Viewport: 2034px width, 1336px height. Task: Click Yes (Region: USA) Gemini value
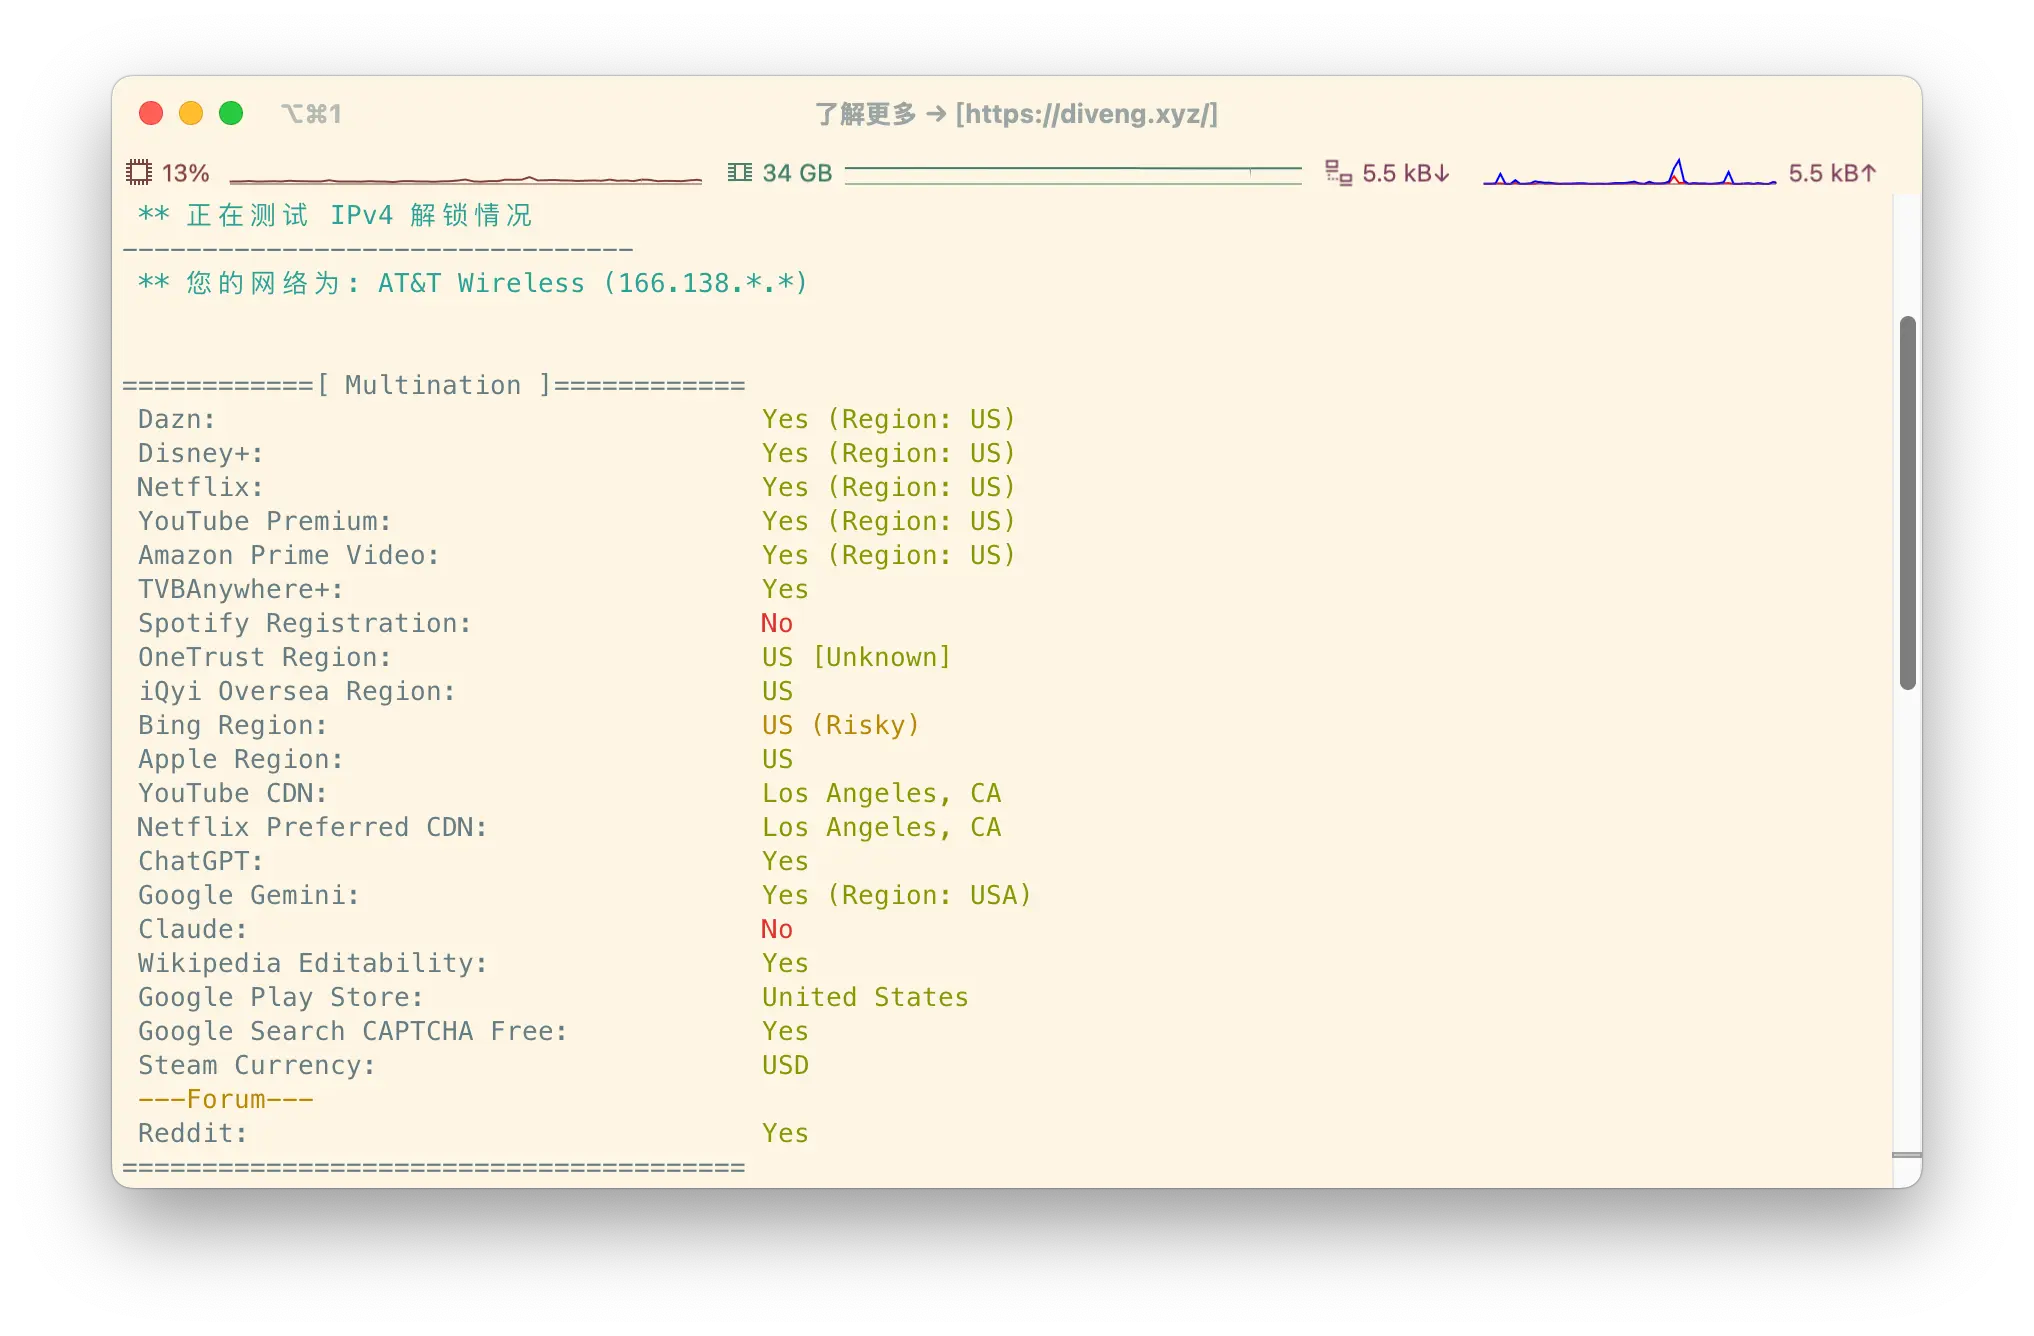click(x=896, y=895)
